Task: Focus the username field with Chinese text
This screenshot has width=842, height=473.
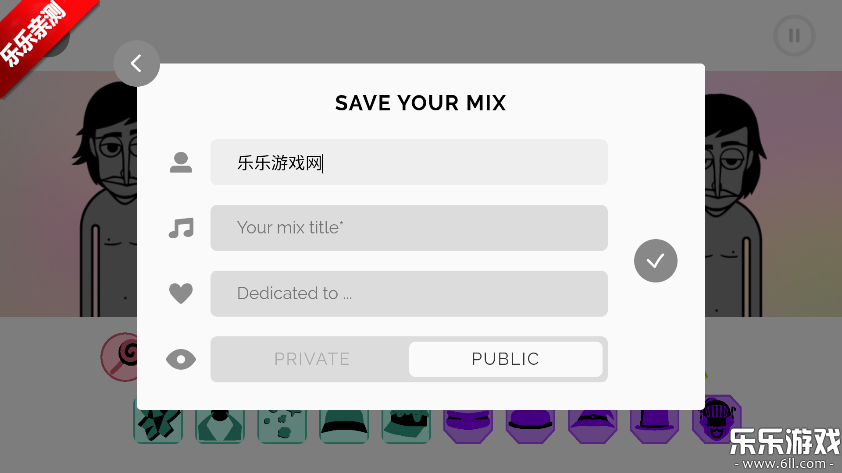Action: 408,162
